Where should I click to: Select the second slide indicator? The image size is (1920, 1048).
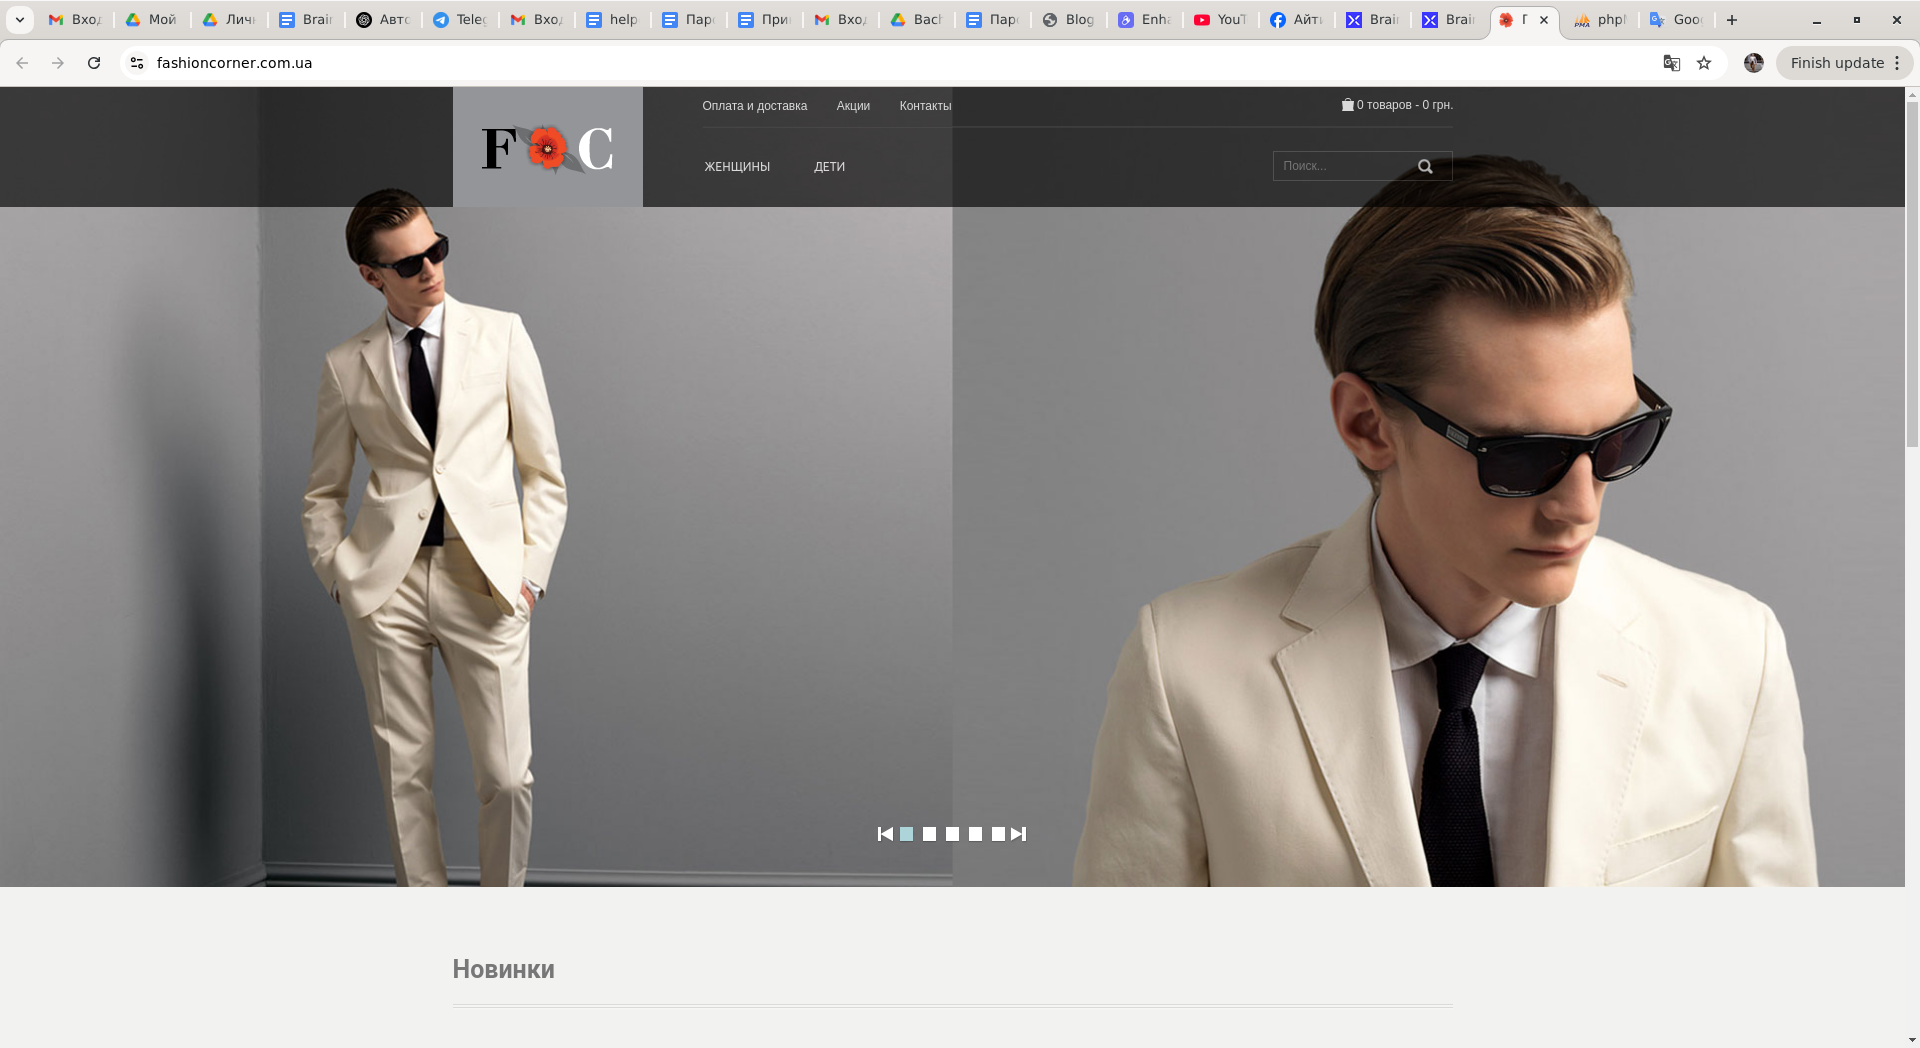coord(929,834)
